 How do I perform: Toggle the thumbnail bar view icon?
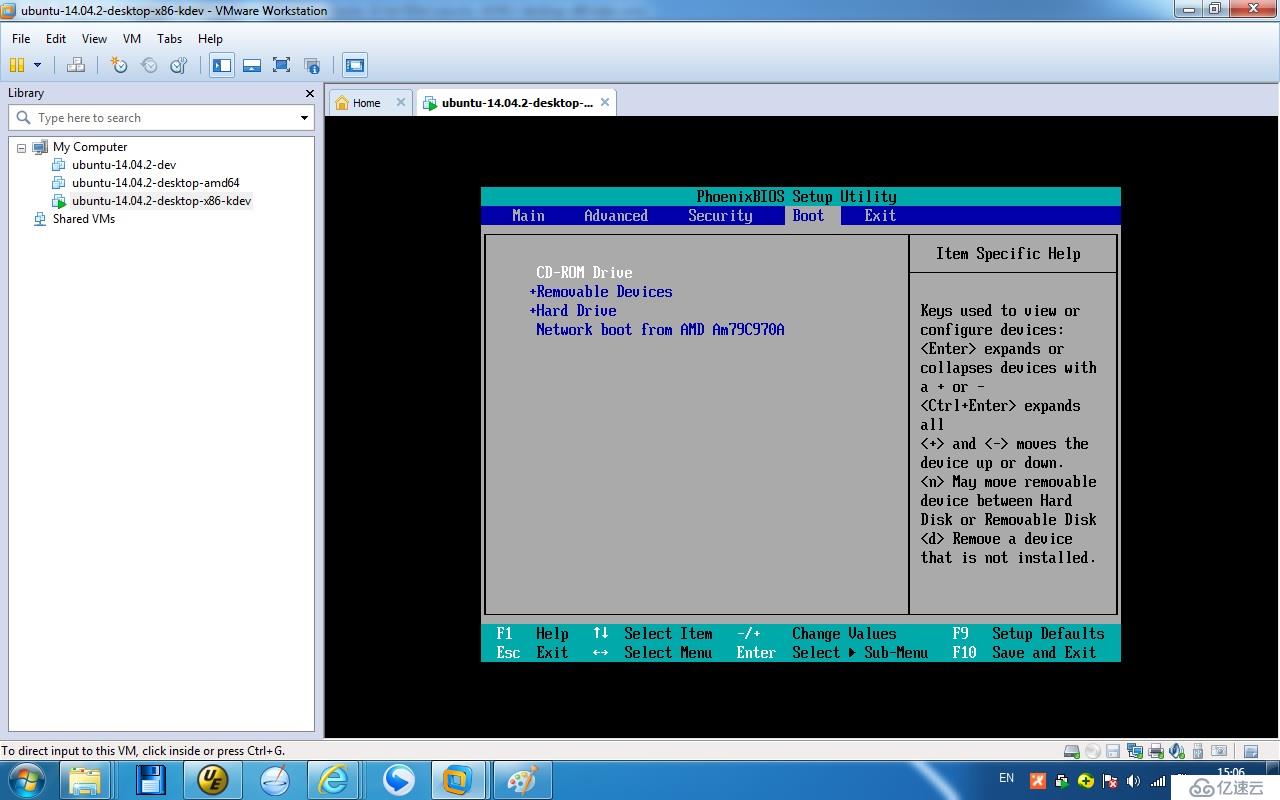click(252, 65)
